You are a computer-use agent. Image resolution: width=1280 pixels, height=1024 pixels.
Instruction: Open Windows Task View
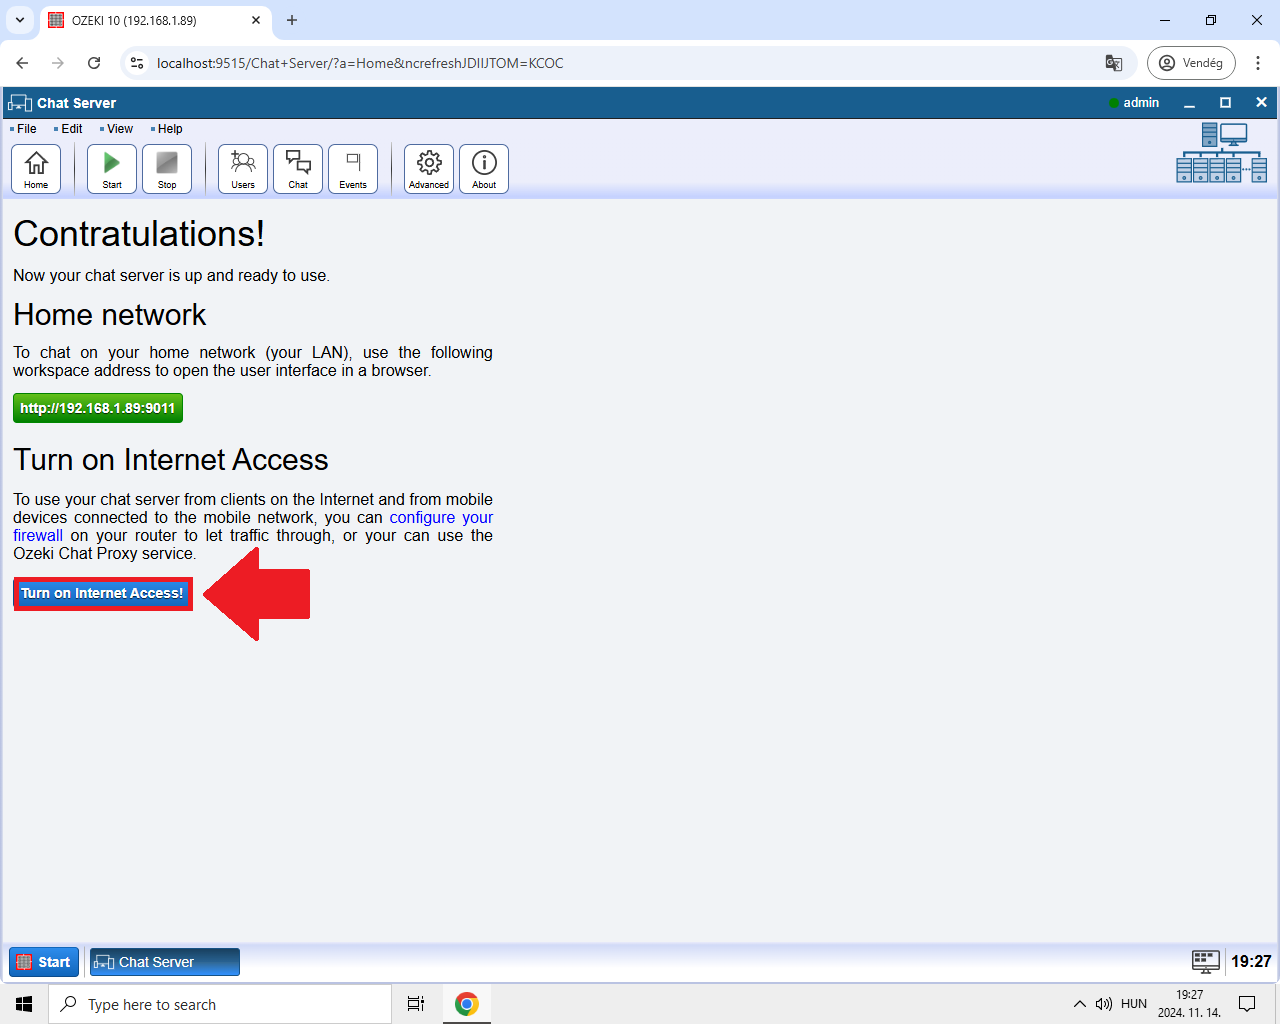click(416, 1004)
